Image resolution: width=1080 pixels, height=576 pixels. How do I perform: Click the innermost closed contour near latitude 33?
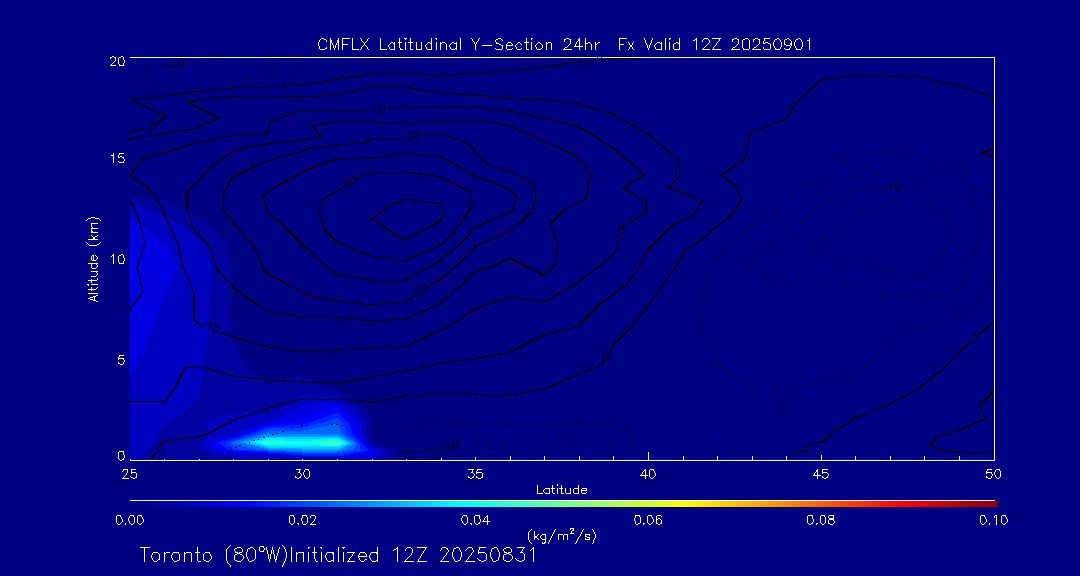[407, 220]
